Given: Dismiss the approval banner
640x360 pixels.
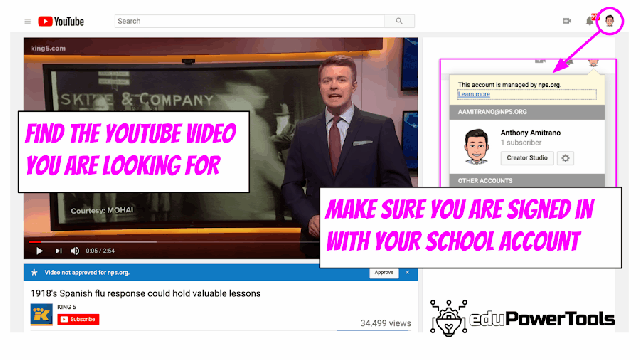Looking at the screenshot, I should [407, 272].
